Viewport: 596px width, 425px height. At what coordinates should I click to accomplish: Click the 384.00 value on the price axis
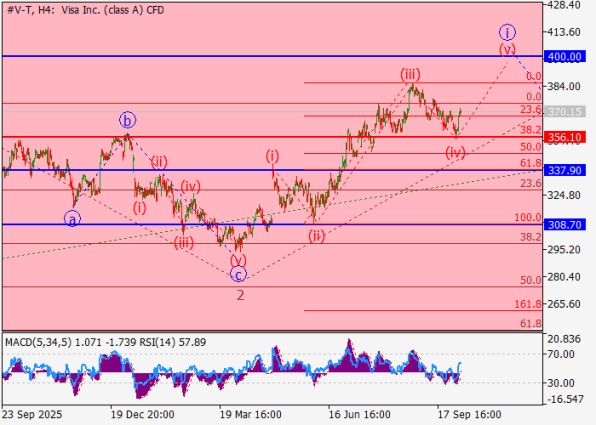564,86
